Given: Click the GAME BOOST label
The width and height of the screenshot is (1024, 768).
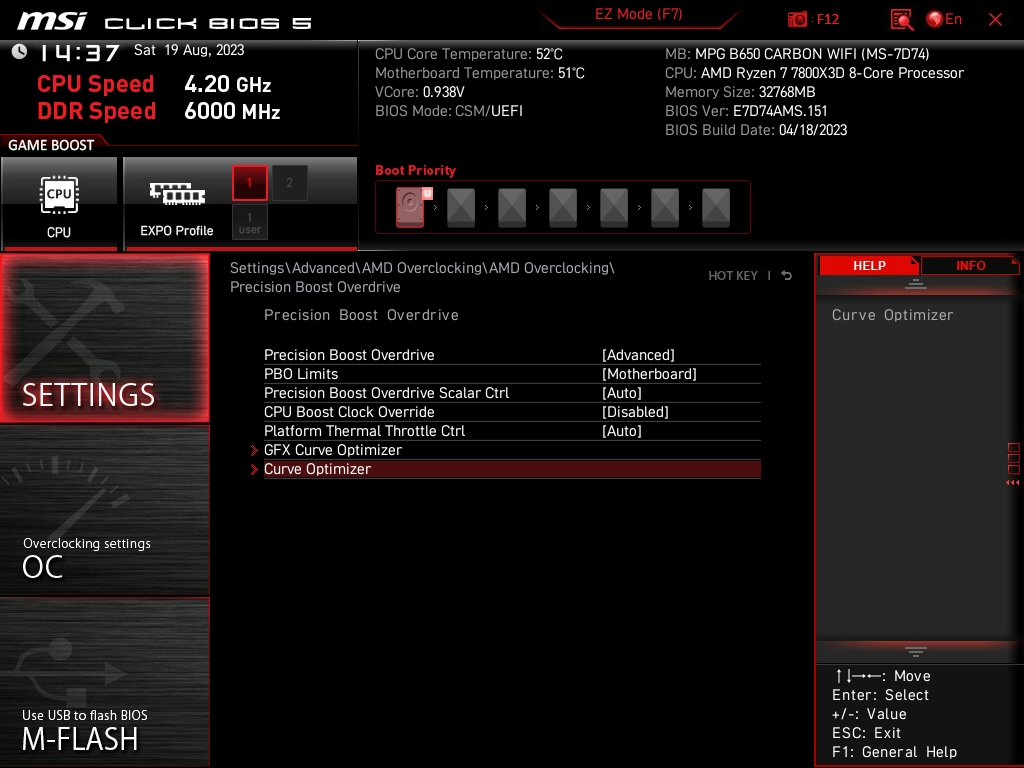Looking at the screenshot, I should pyautogui.click(x=51, y=145).
